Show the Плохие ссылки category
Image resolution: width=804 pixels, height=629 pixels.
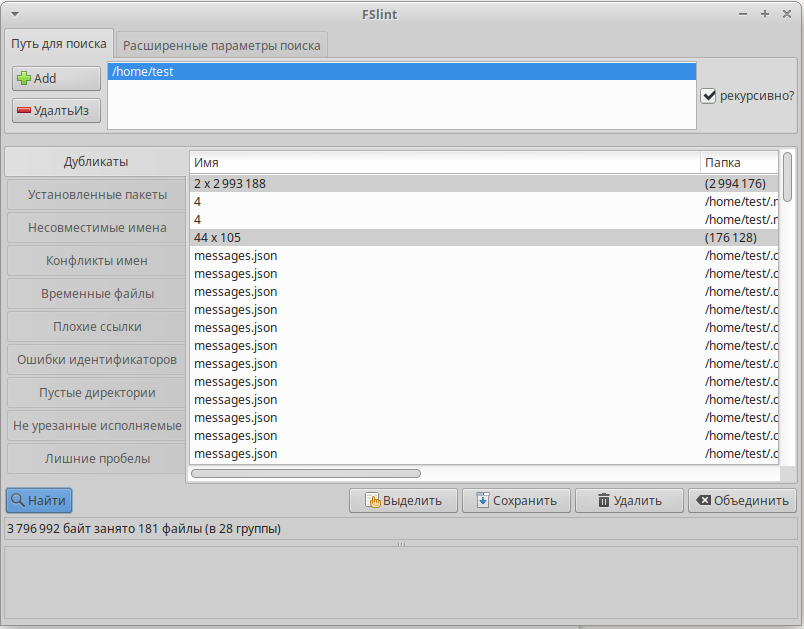[97, 326]
